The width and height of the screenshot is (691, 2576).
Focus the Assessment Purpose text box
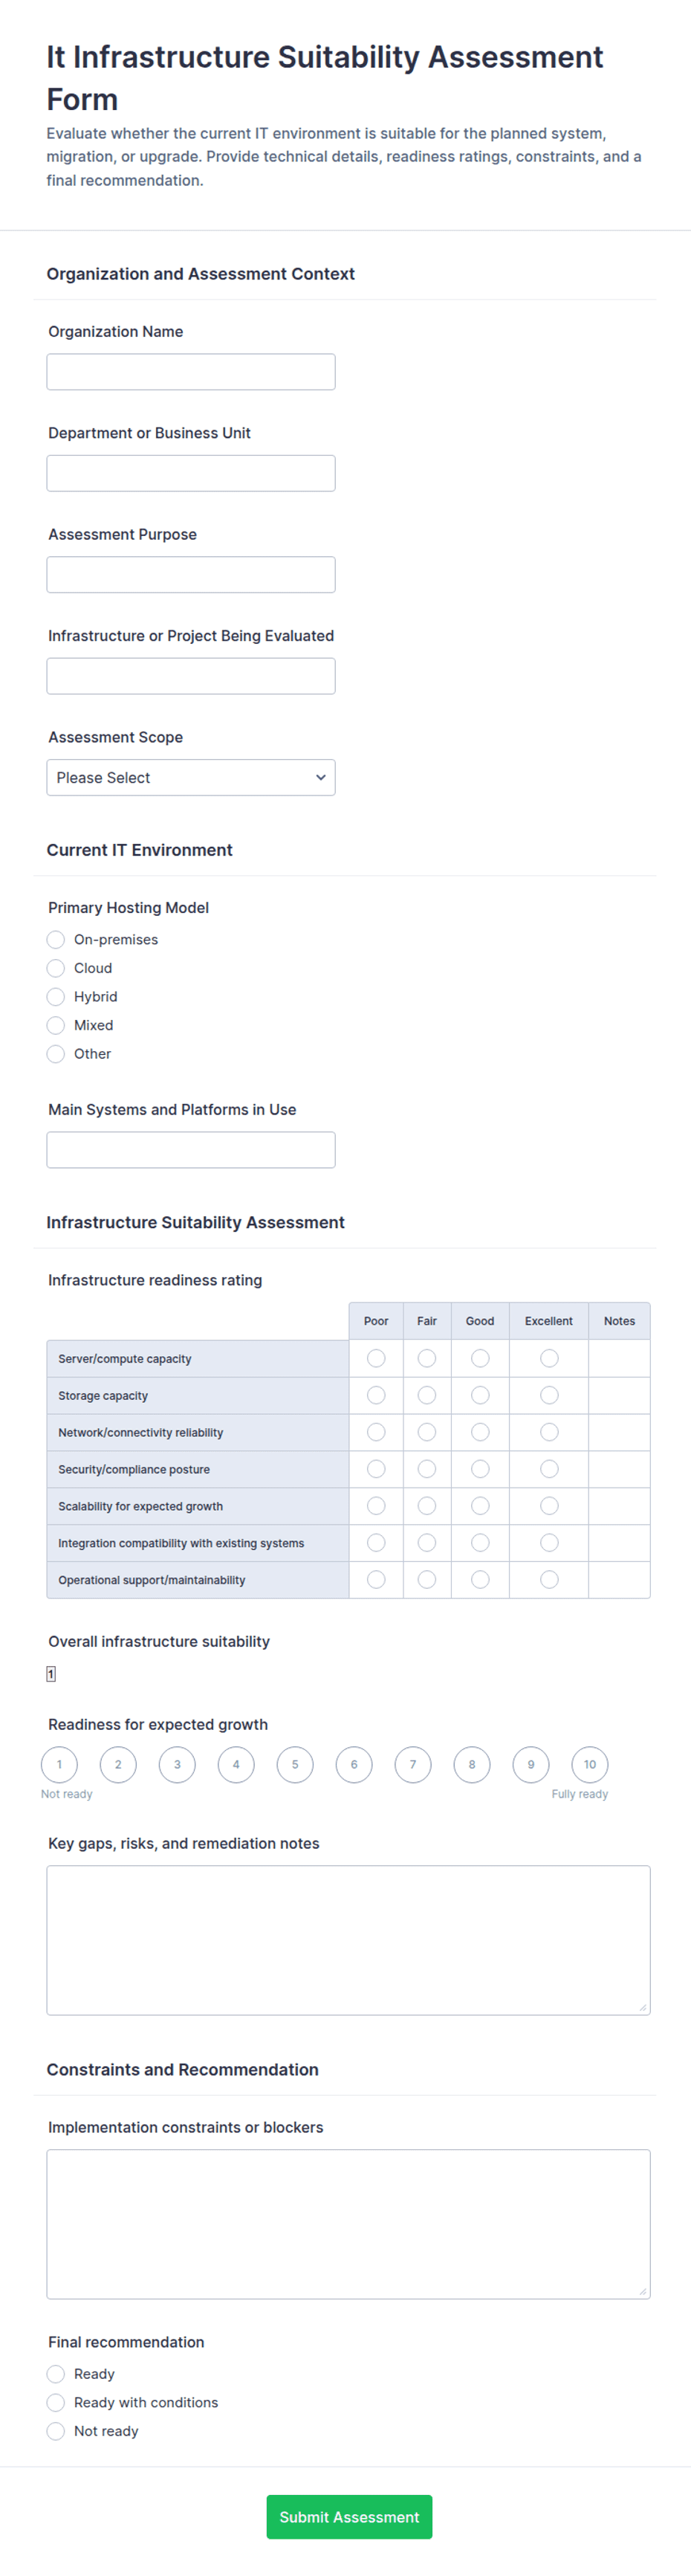click(191, 575)
